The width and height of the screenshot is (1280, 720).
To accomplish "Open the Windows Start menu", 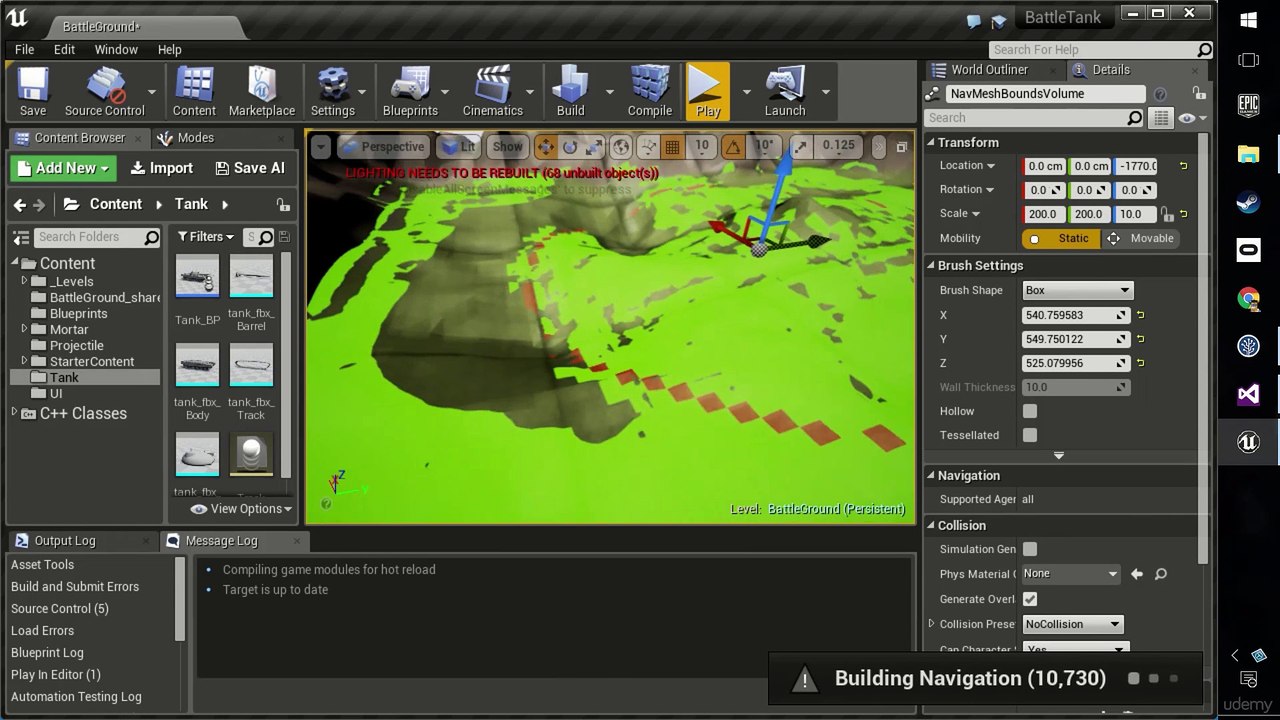I will tap(1249, 20).
